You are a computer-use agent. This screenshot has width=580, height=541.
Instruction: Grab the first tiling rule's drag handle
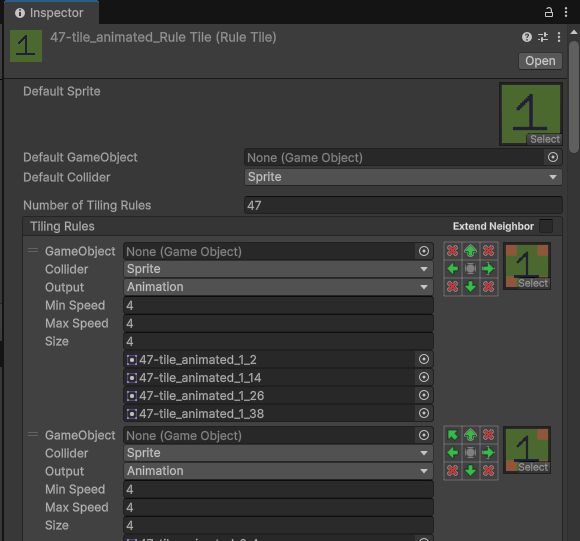[33, 251]
